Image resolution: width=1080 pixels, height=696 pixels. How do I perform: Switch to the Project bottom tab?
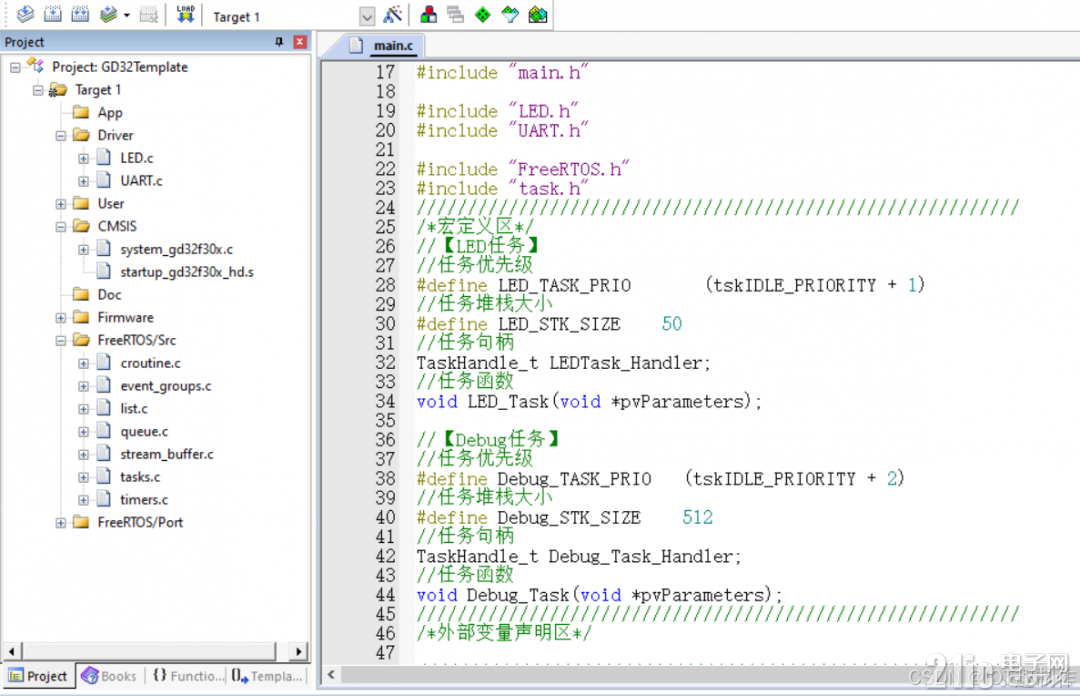click(x=39, y=676)
